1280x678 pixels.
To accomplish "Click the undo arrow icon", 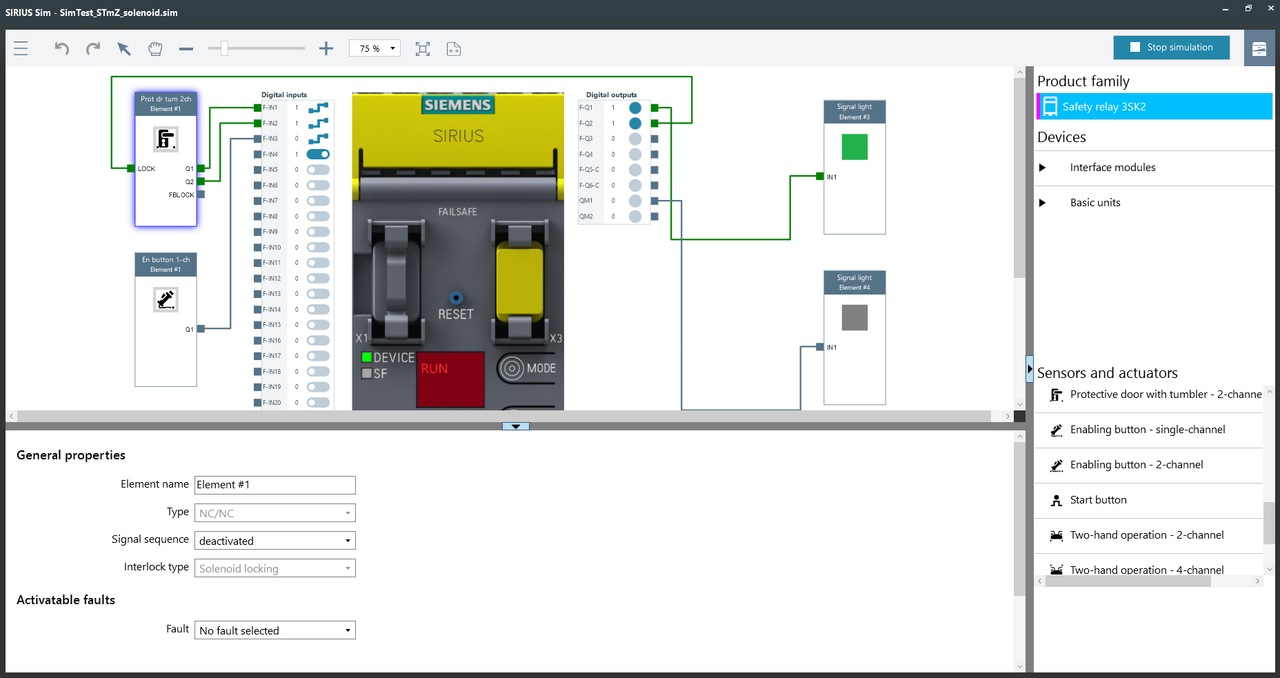I will coord(62,48).
